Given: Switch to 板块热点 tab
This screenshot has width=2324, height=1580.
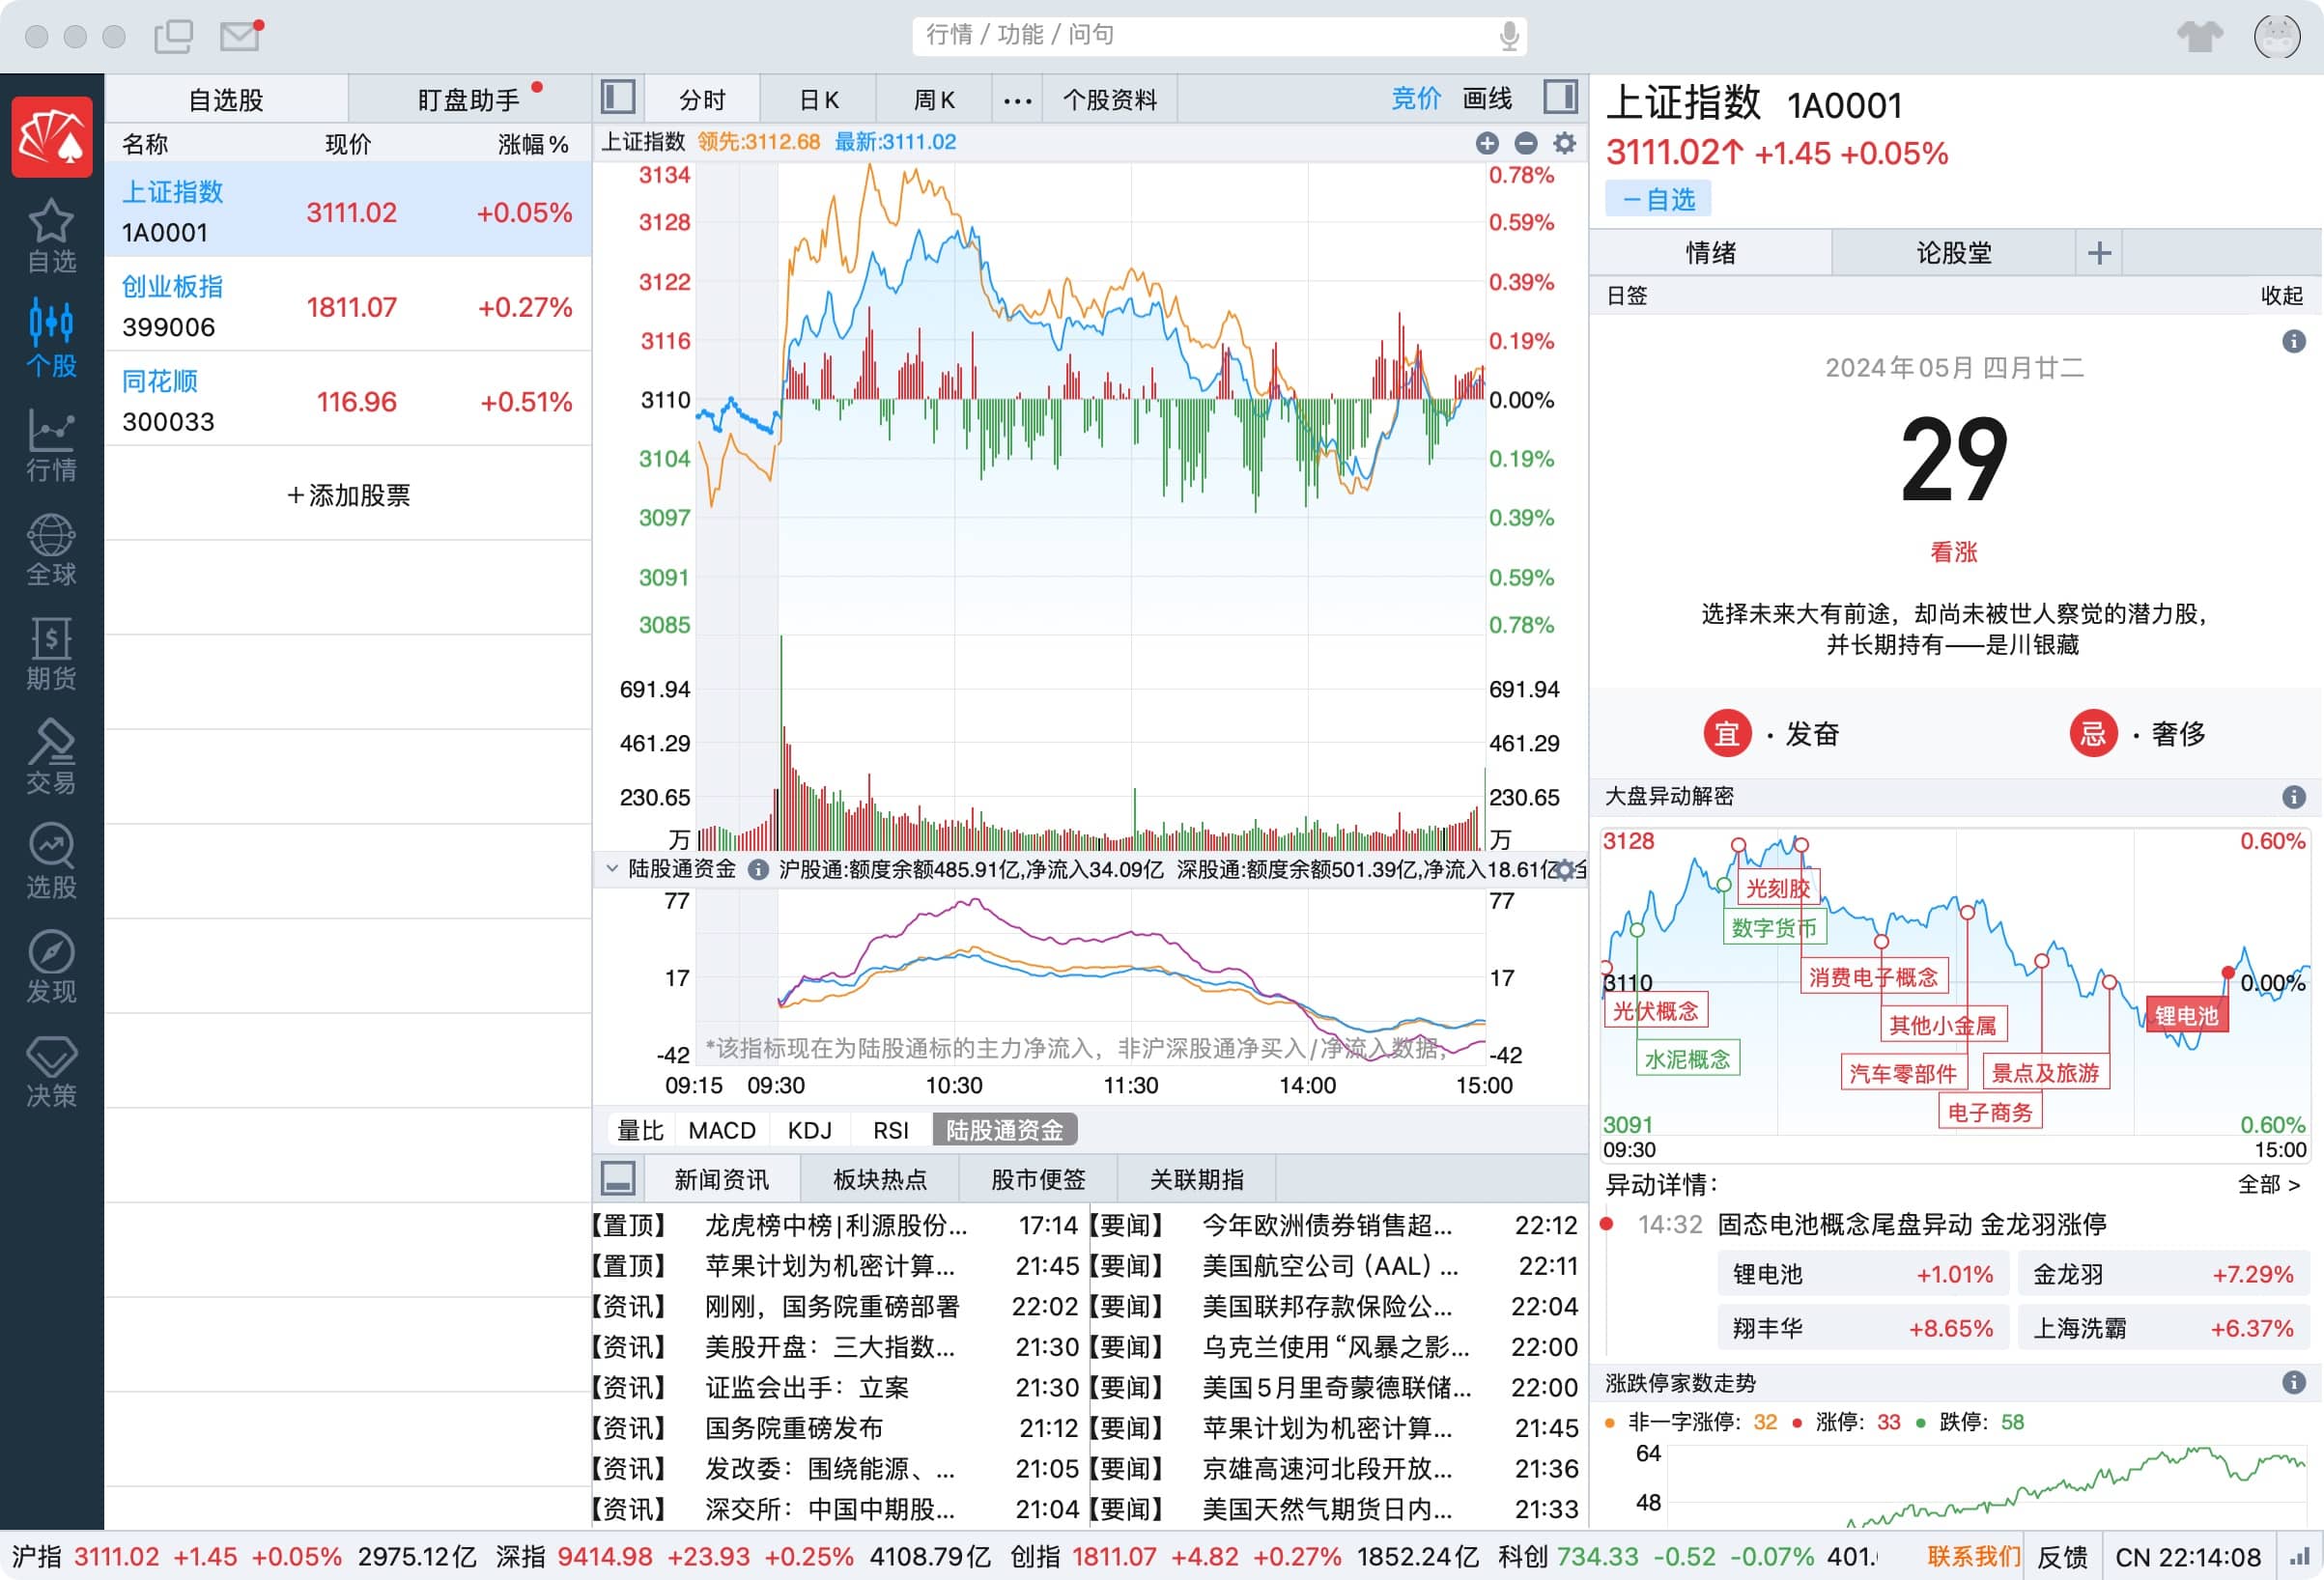Looking at the screenshot, I should pos(879,1179).
